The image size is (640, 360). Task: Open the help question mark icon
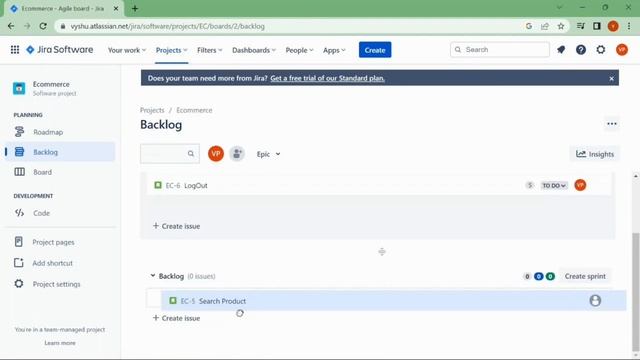[x=581, y=50]
